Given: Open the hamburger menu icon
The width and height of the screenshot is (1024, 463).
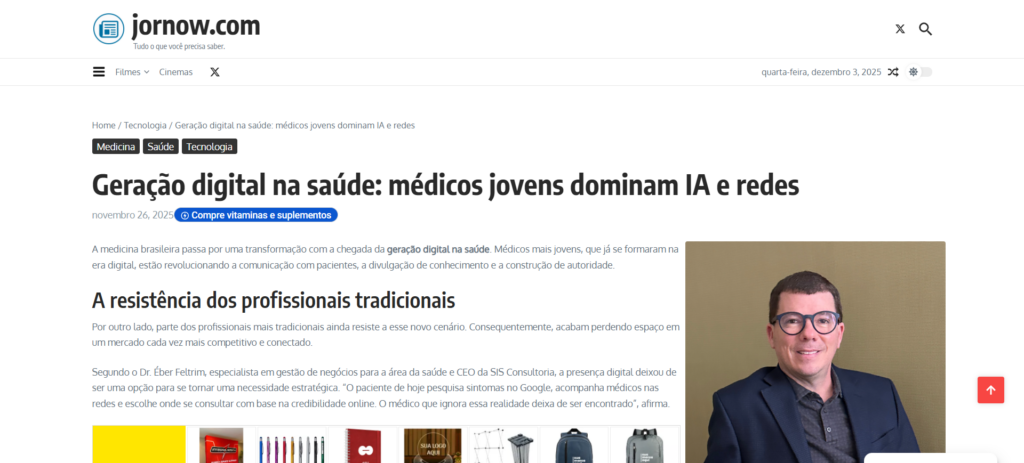Looking at the screenshot, I should [99, 72].
